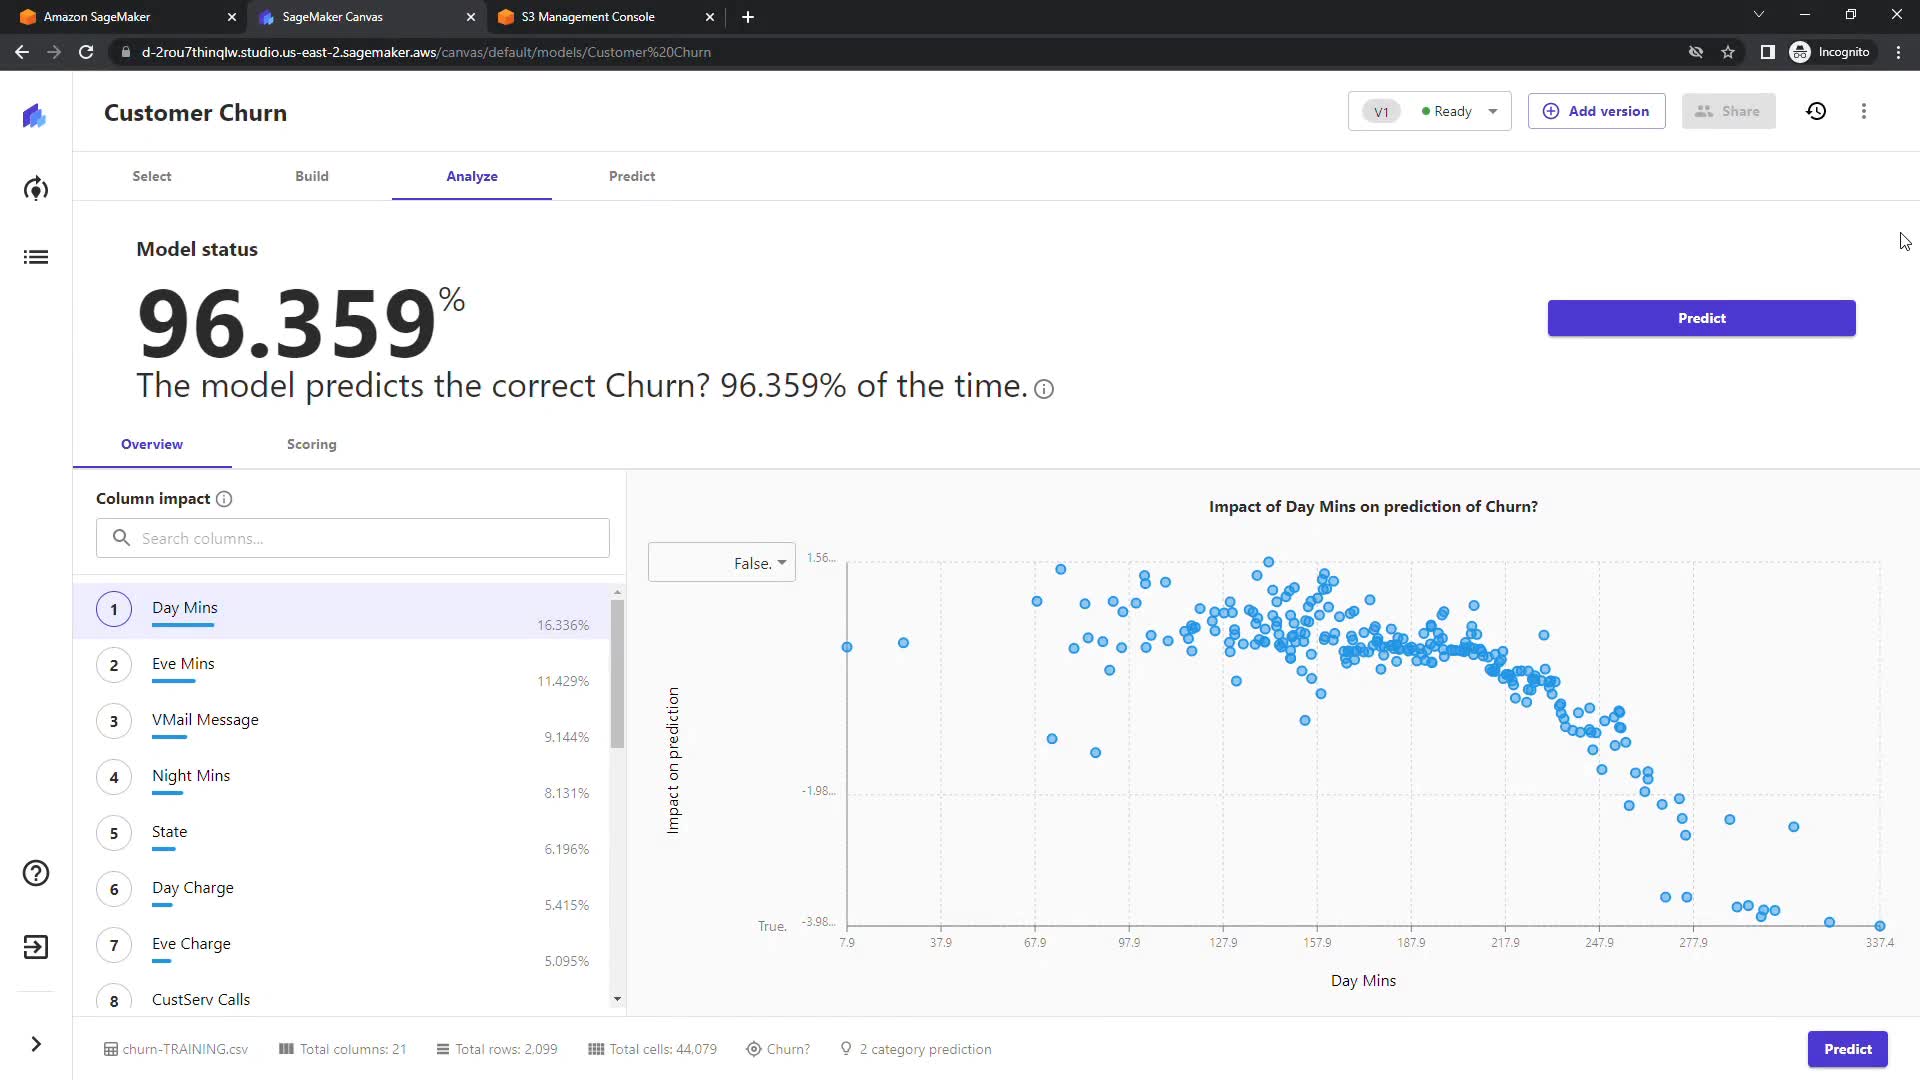Click the model accuracy info icon
The image size is (1920, 1080).
click(x=1044, y=389)
